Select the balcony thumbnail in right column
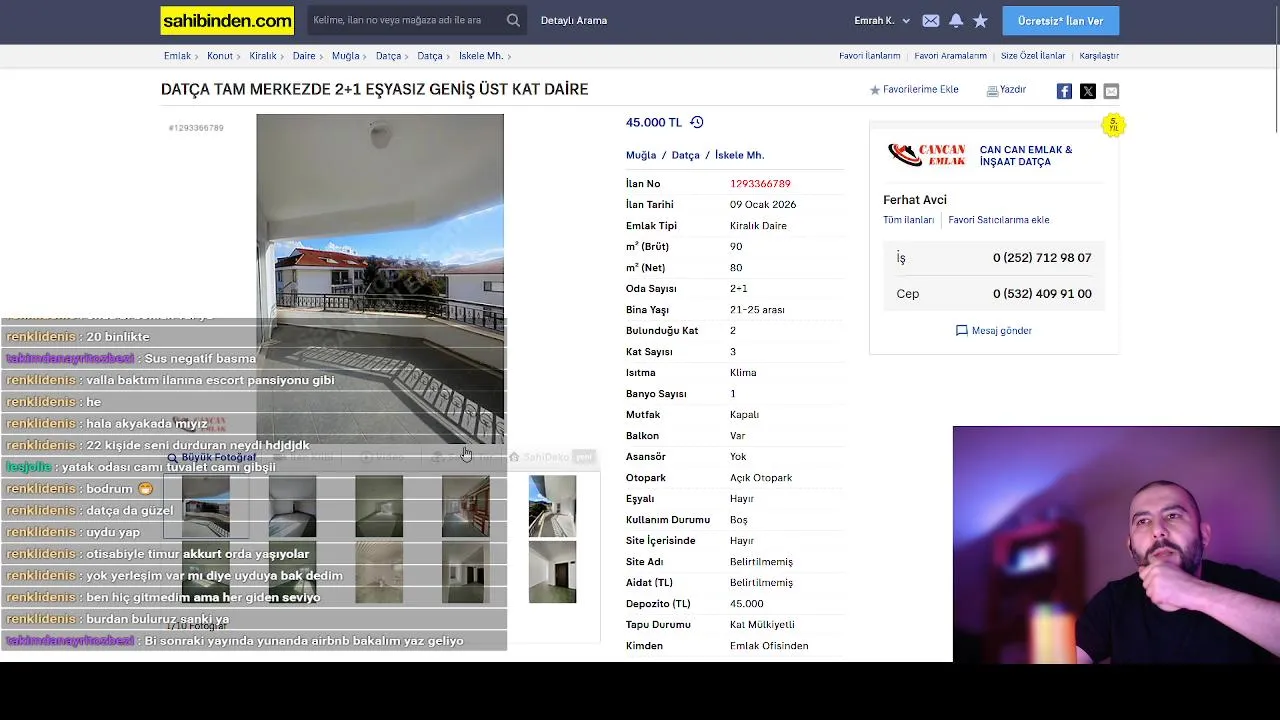The height and width of the screenshot is (720, 1280). [x=552, y=507]
